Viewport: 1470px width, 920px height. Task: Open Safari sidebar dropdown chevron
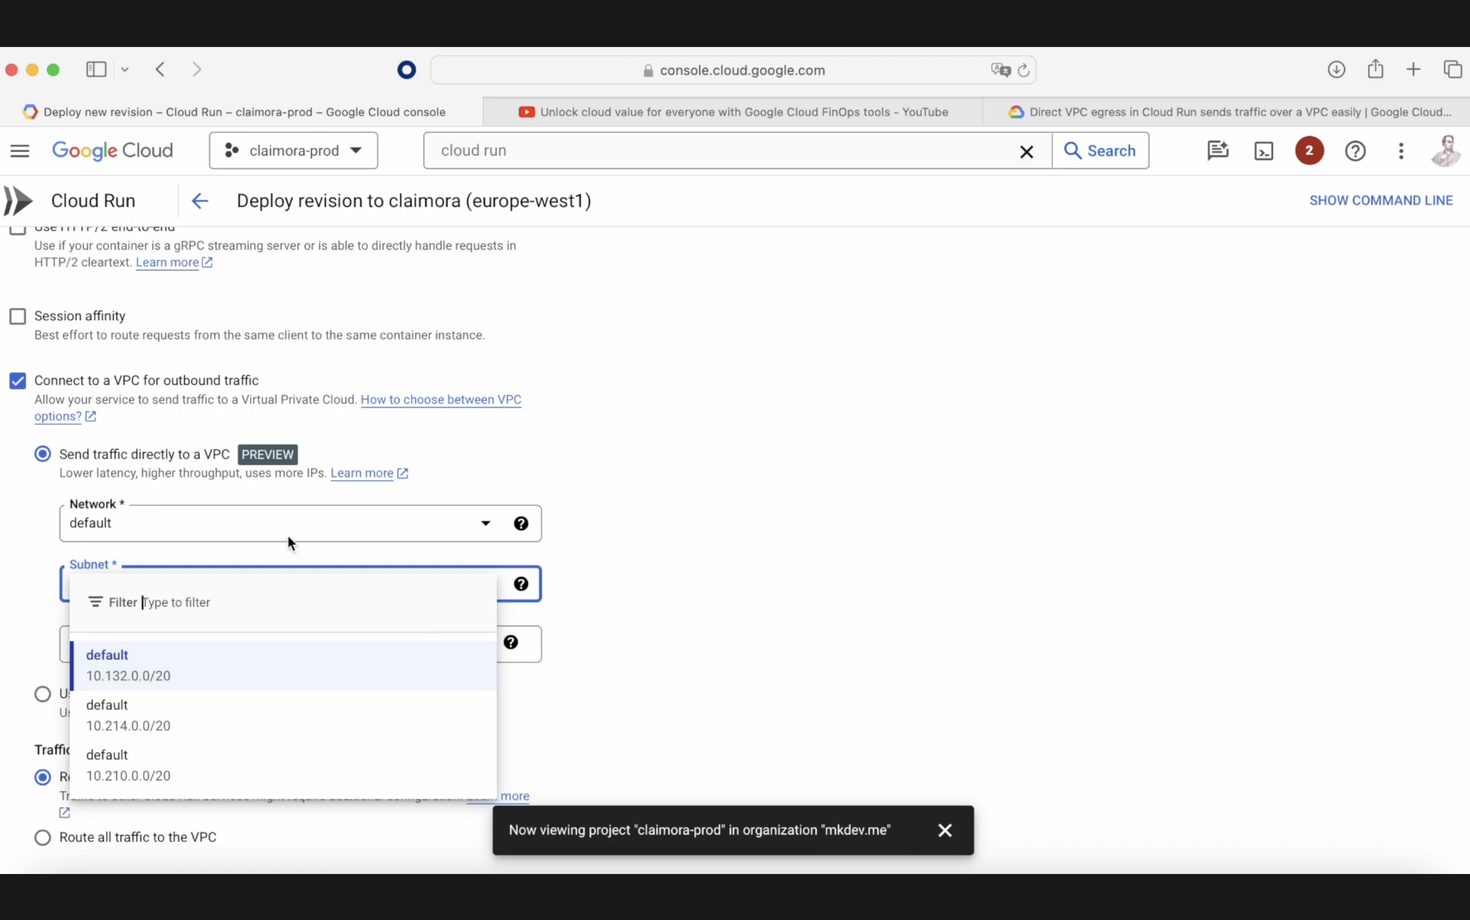coord(125,70)
